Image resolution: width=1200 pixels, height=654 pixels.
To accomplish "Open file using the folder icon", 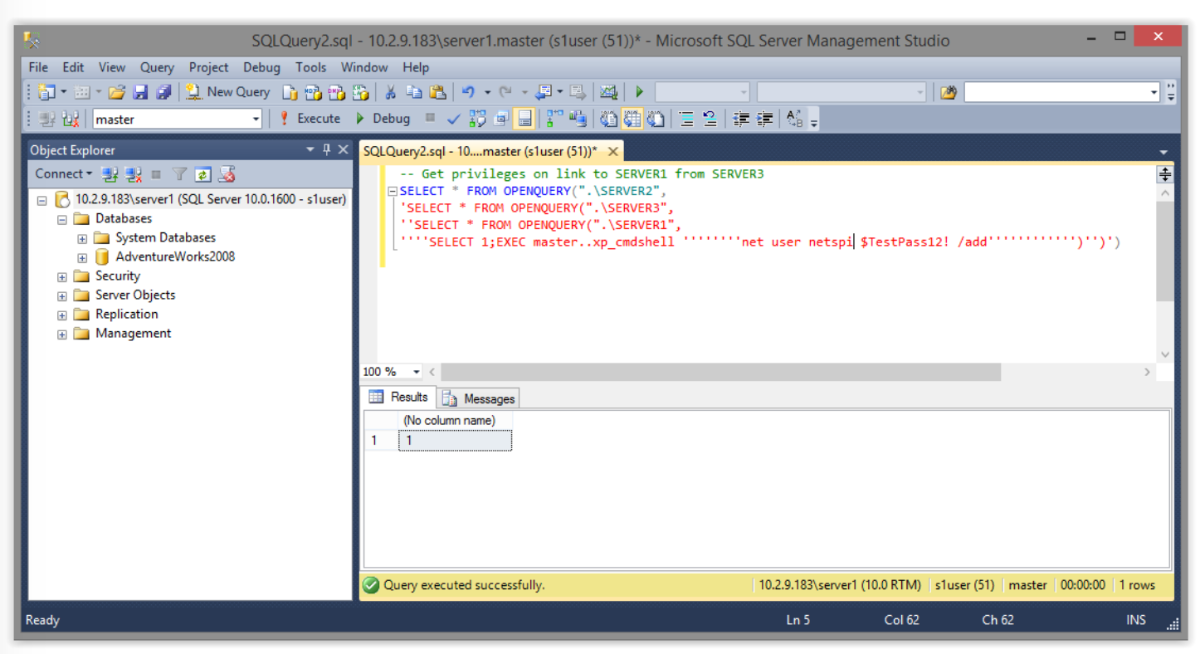I will 116,92.
